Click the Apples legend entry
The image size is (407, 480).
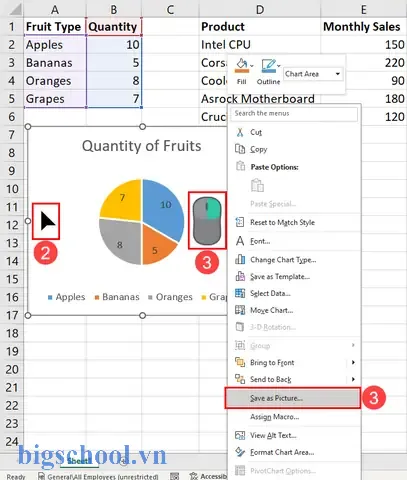(x=67, y=297)
